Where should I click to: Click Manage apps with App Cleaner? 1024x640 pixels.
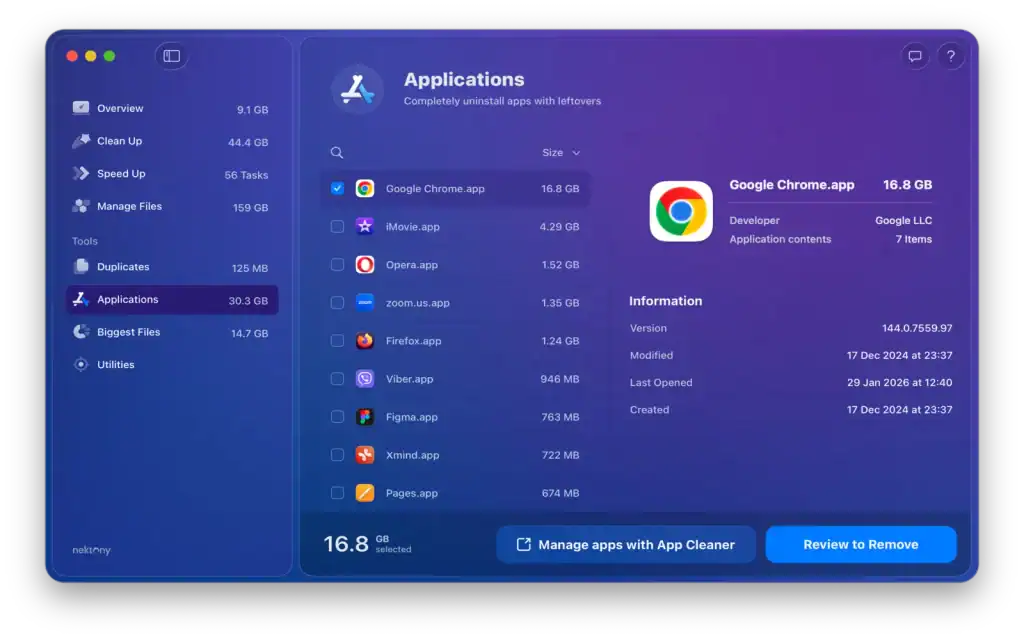tap(626, 544)
